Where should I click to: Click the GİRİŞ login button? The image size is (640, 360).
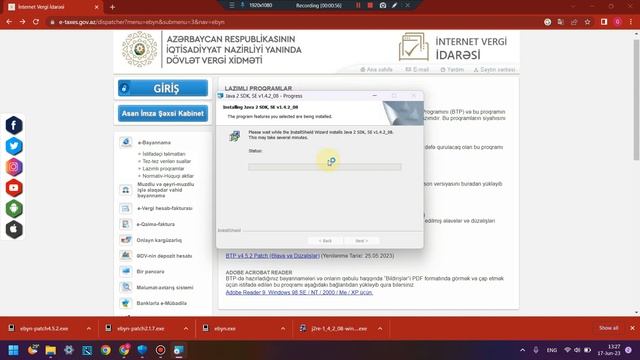163,88
